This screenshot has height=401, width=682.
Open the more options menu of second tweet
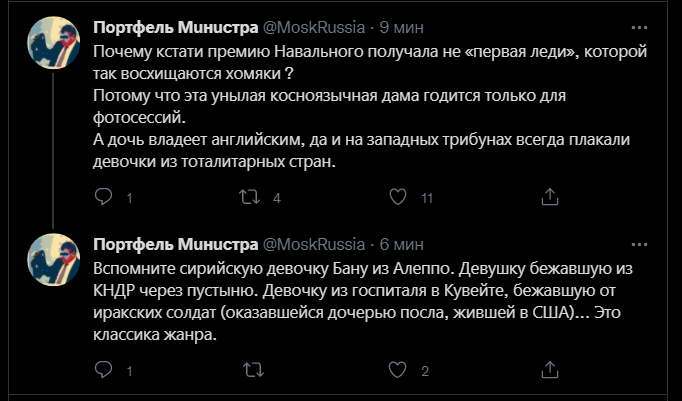639,244
